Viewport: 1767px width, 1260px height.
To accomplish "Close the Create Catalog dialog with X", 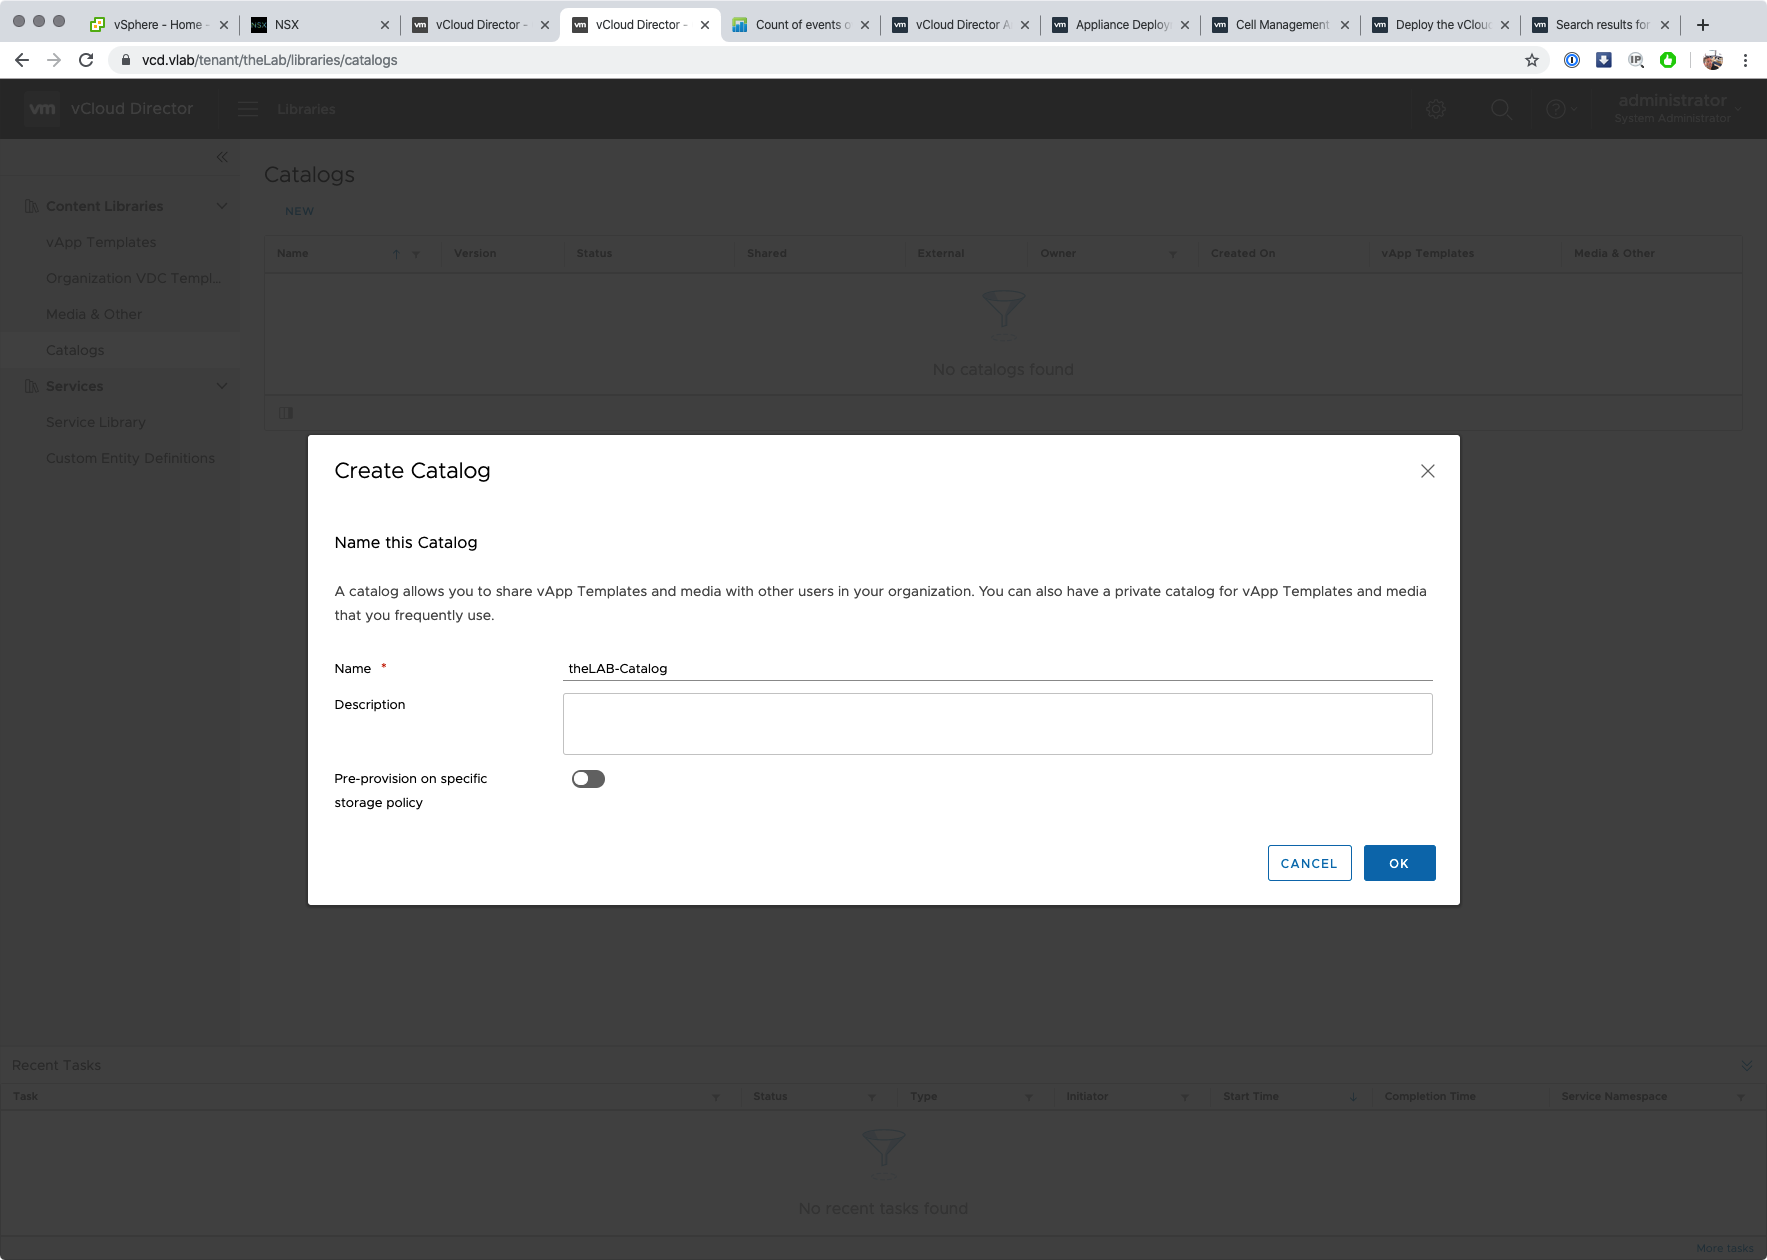I will [x=1427, y=471].
